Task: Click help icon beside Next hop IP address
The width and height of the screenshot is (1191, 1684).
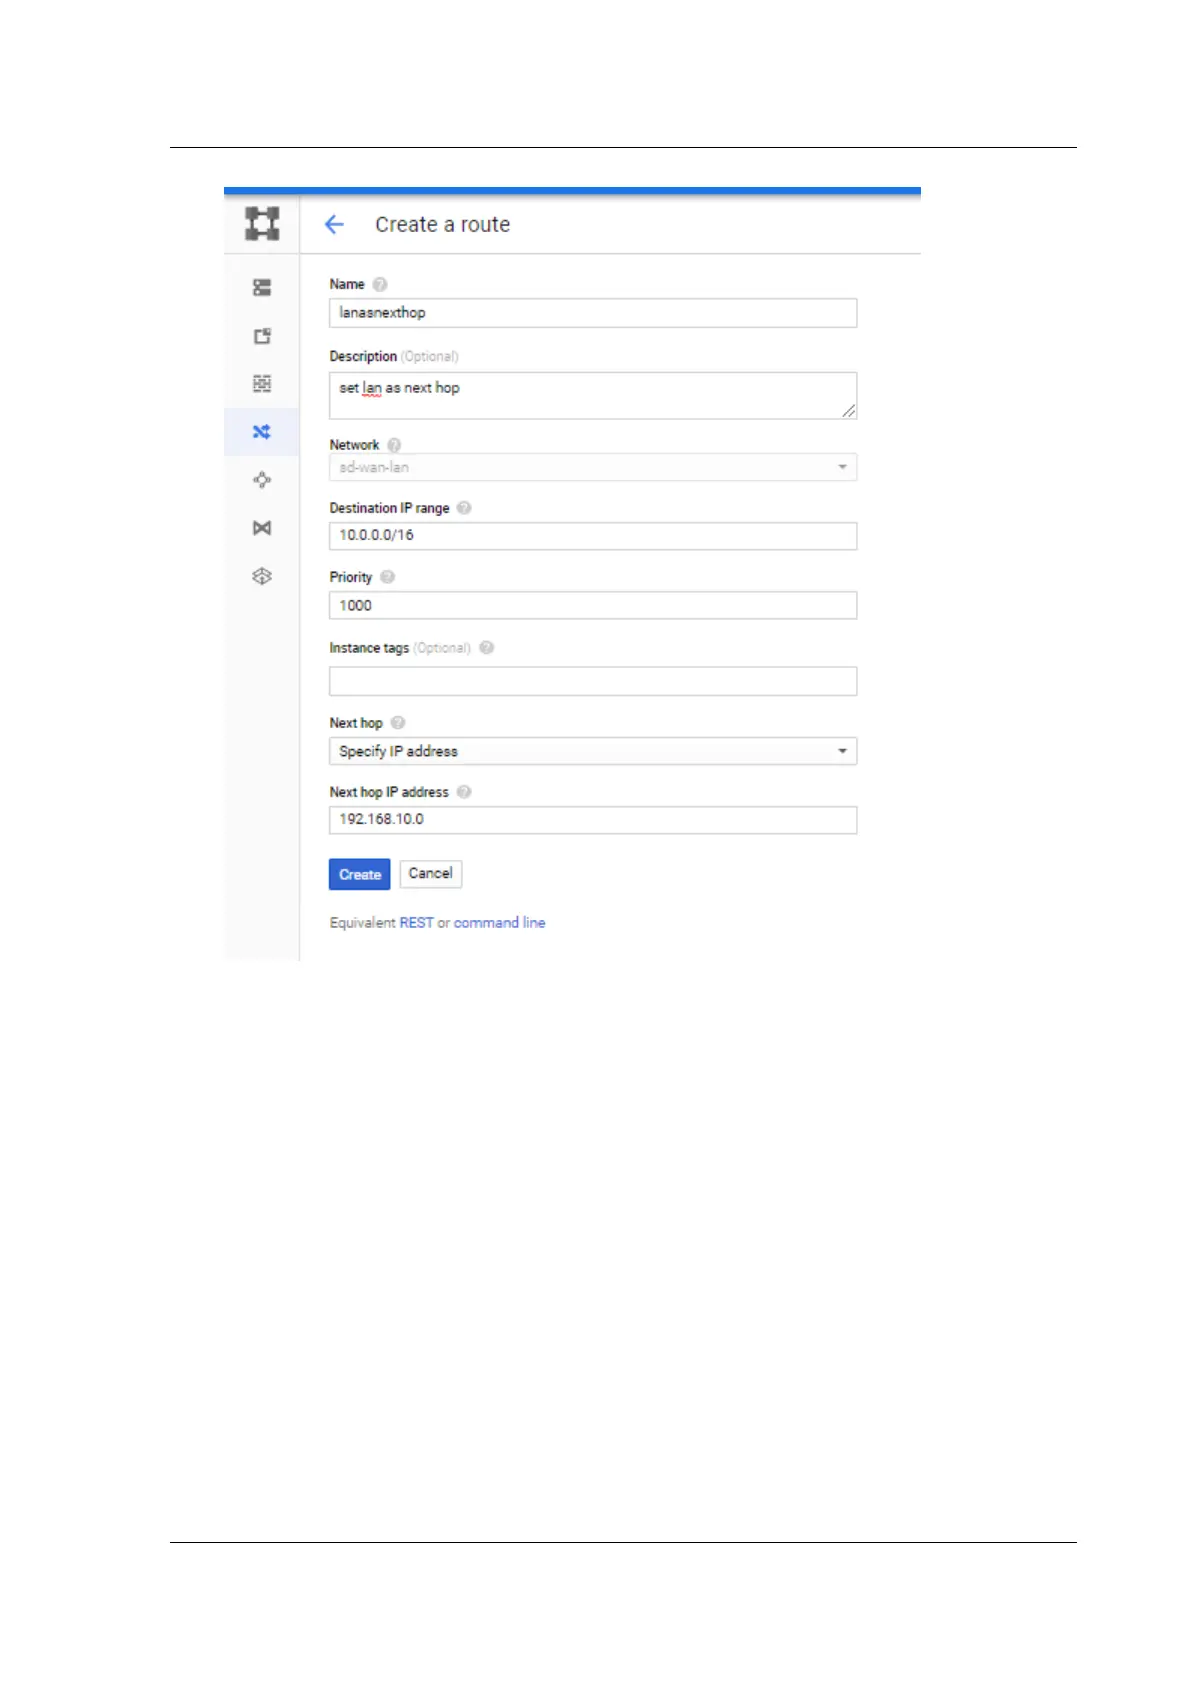Action: [464, 792]
